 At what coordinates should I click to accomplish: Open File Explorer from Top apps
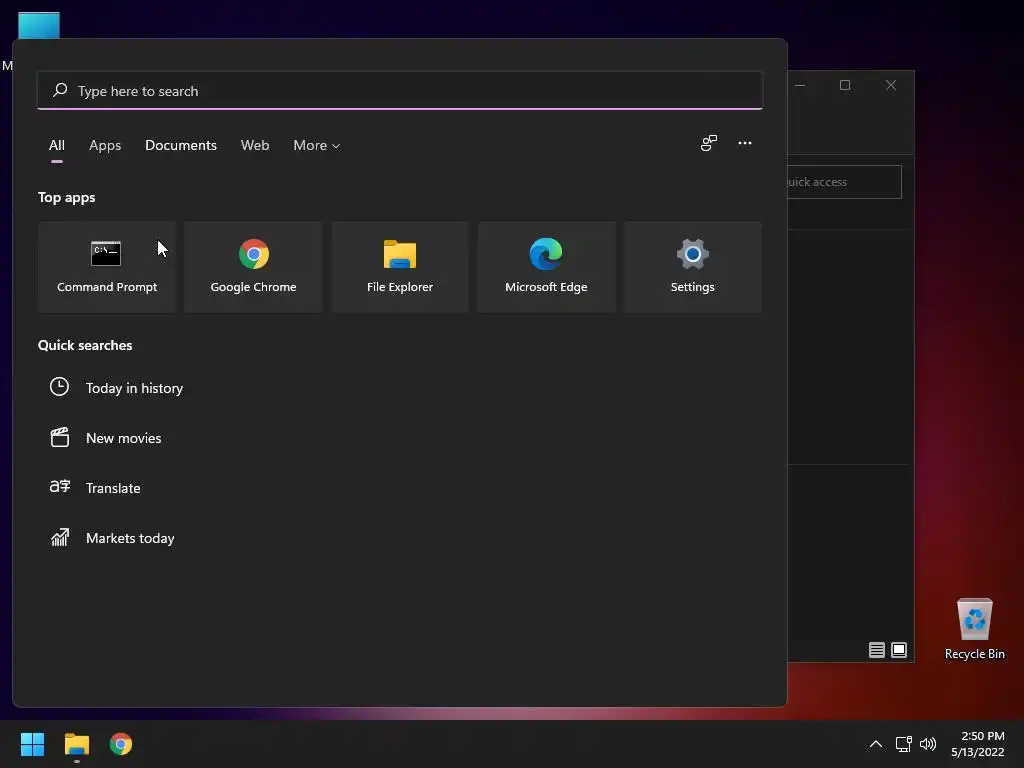(x=400, y=267)
